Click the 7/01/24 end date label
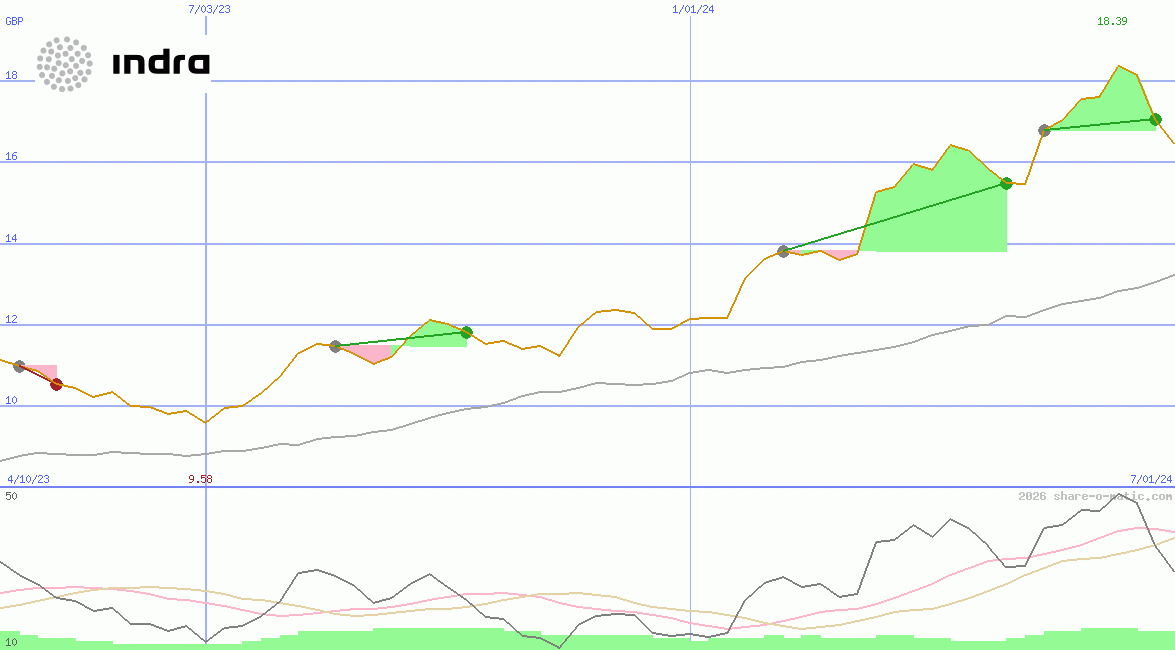The width and height of the screenshot is (1175, 650). 1151,479
